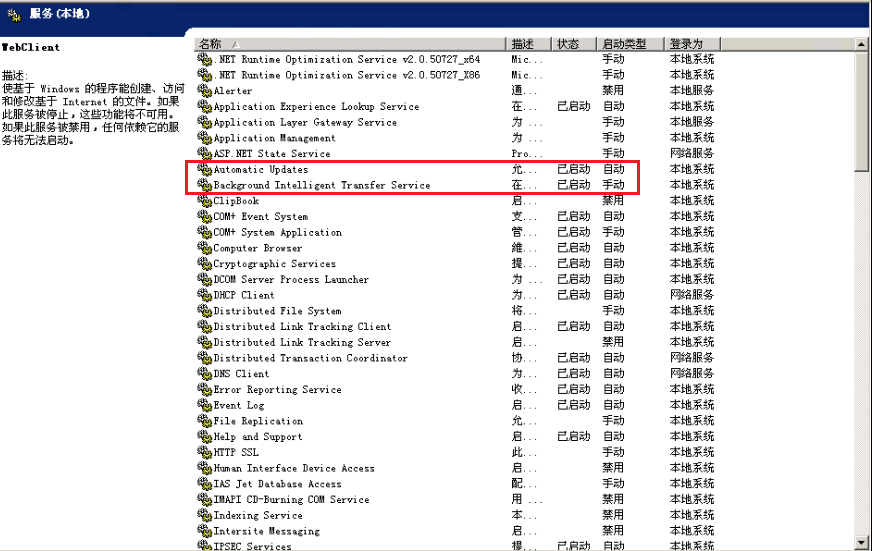Sort services by the 名称 column header
872x551 pixels.
click(350, 44)
